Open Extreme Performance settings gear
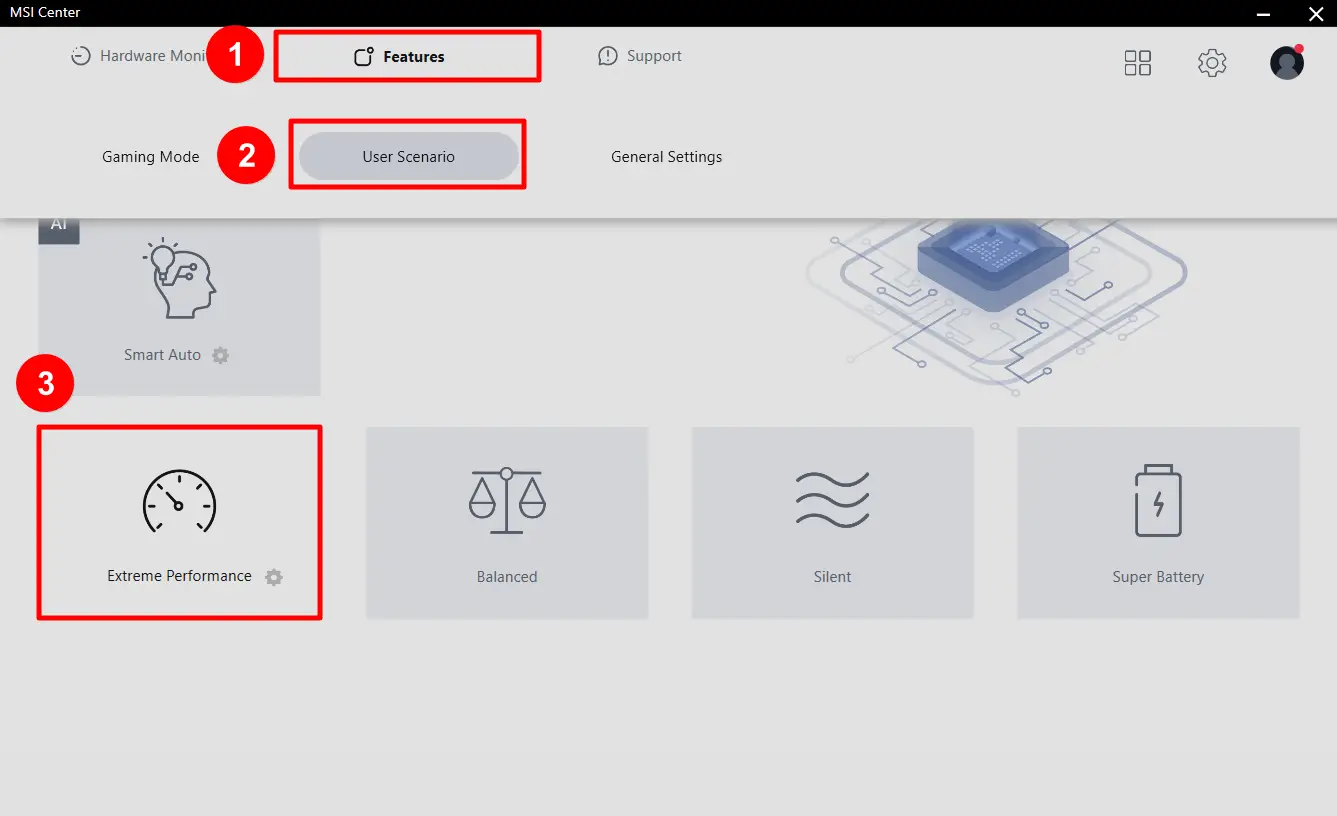The width and height of the screenshot is (1337, 816). [x=274, y=577]
